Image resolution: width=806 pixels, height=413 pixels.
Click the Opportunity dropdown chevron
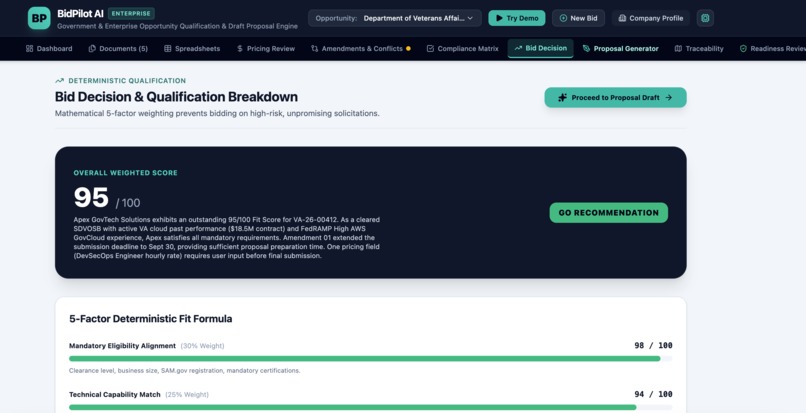(x=470, y=18)
